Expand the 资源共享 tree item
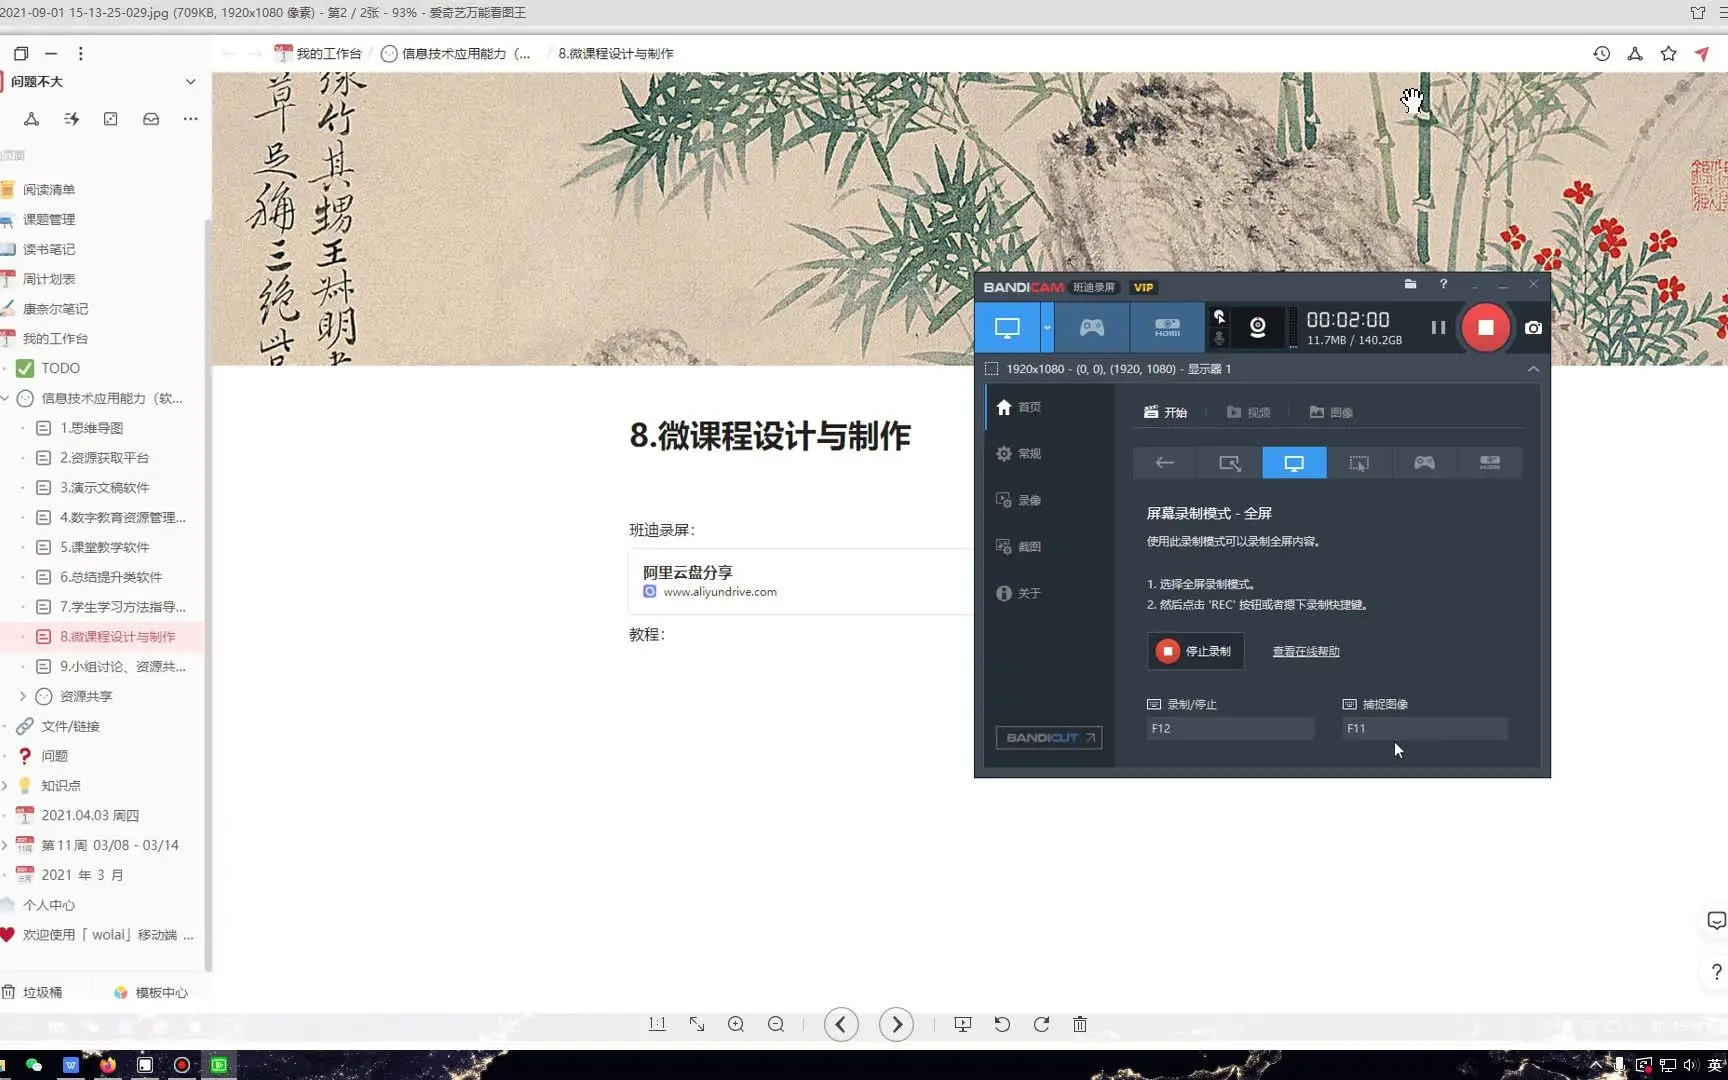Viewport: 1728px width, 1080px height. coord(23,696)
